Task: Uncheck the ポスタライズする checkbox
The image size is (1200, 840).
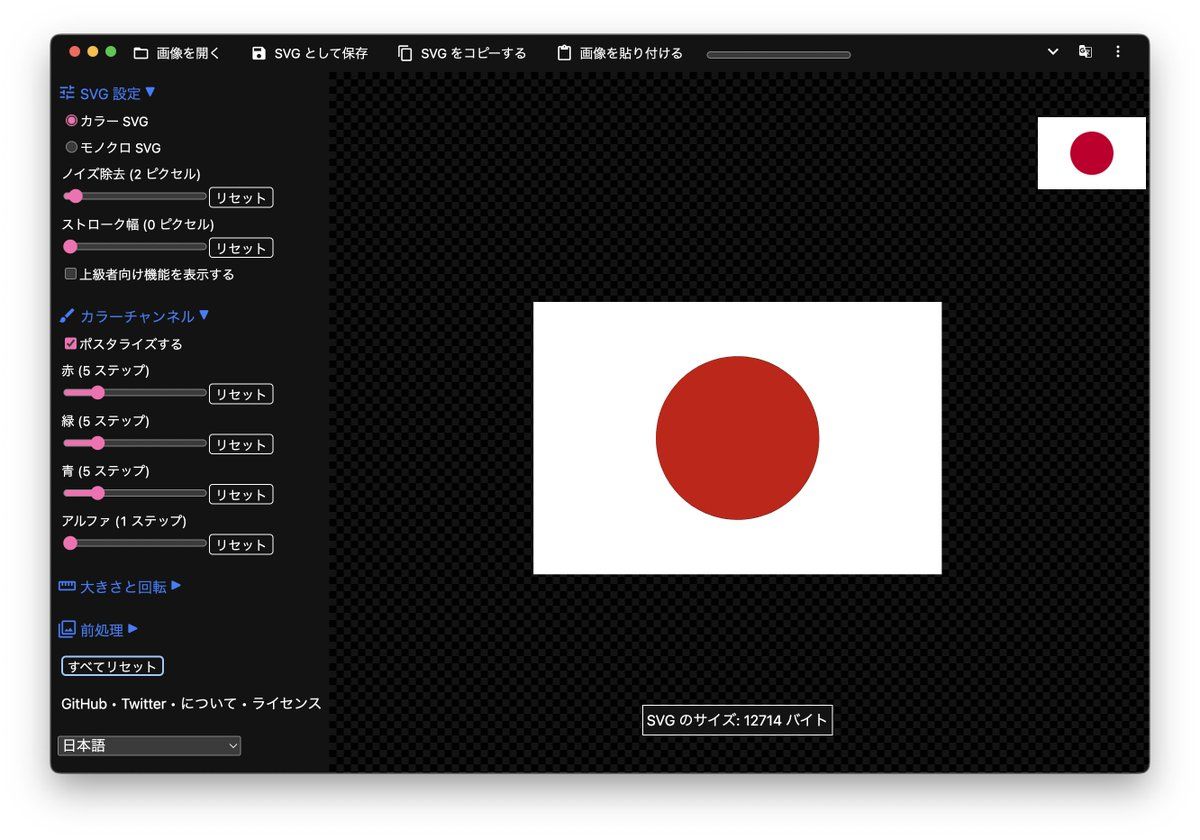Action: click(71, 343)
